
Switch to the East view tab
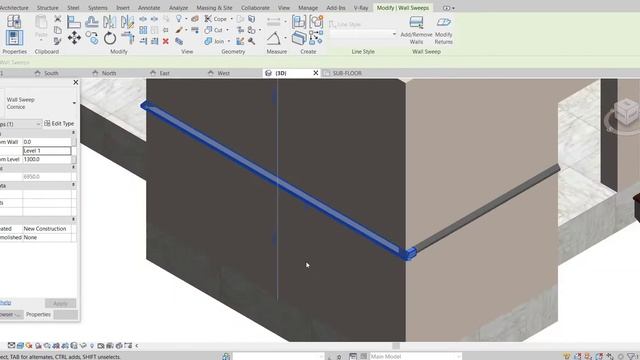(x=164, y=73)
